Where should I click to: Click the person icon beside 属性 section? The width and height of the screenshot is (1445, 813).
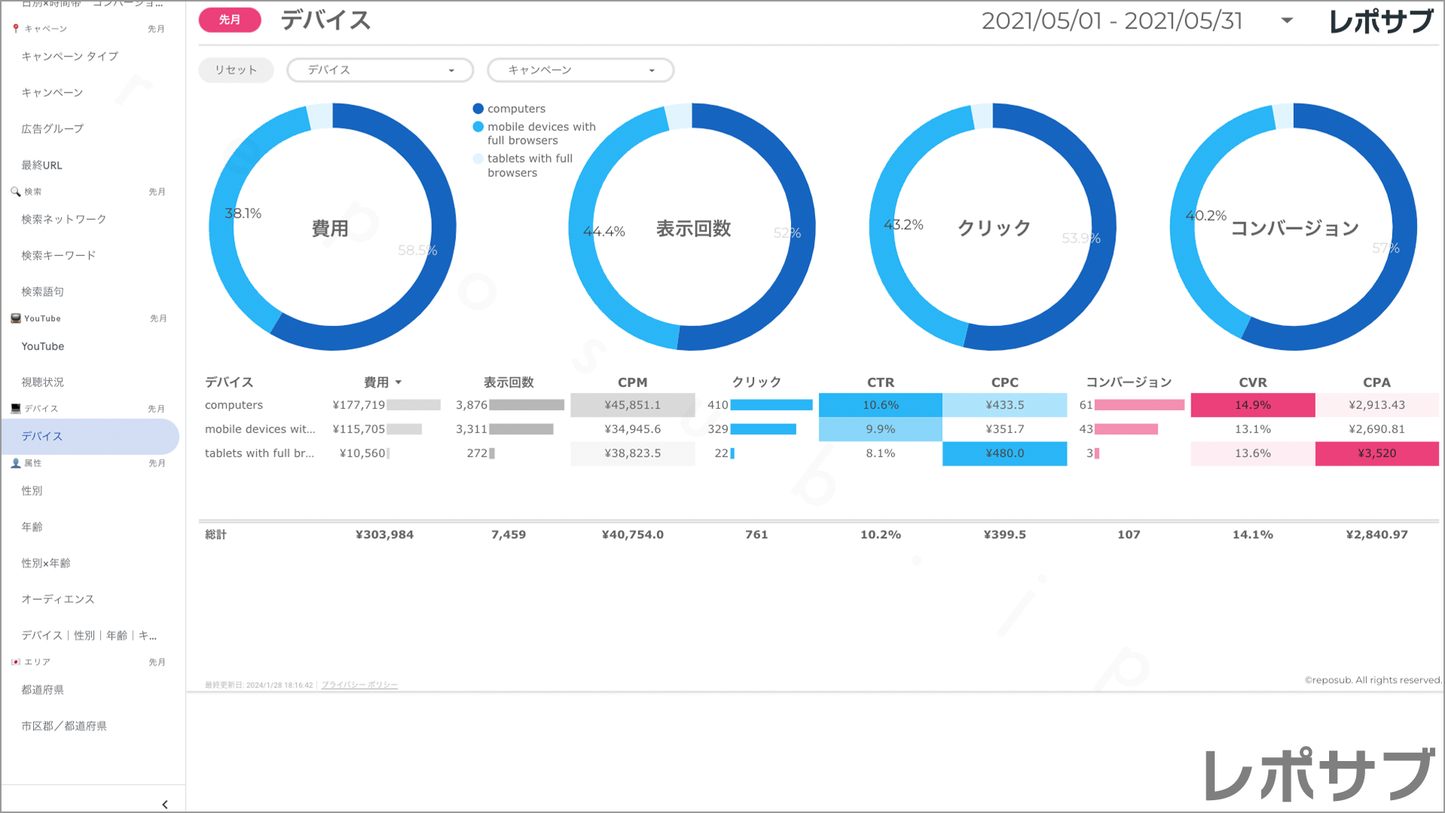coord(15,463)
